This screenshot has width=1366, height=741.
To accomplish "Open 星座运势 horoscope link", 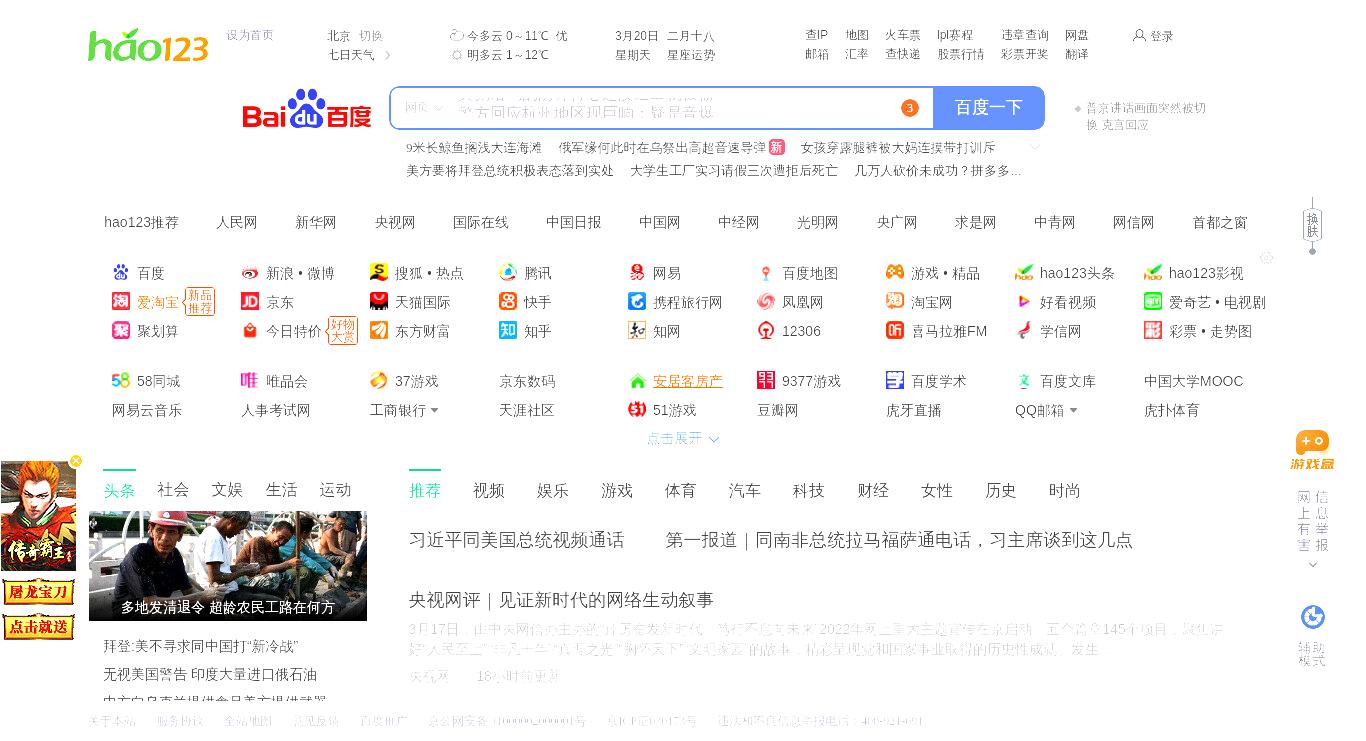I will click(x=691, y=55).
